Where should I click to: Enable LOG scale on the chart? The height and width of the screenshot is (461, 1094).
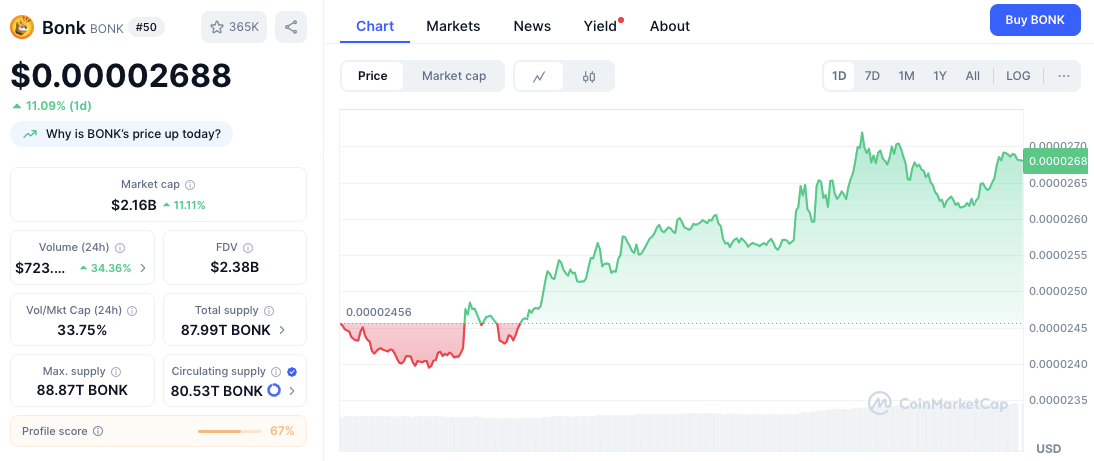(x=1018, y=76)
